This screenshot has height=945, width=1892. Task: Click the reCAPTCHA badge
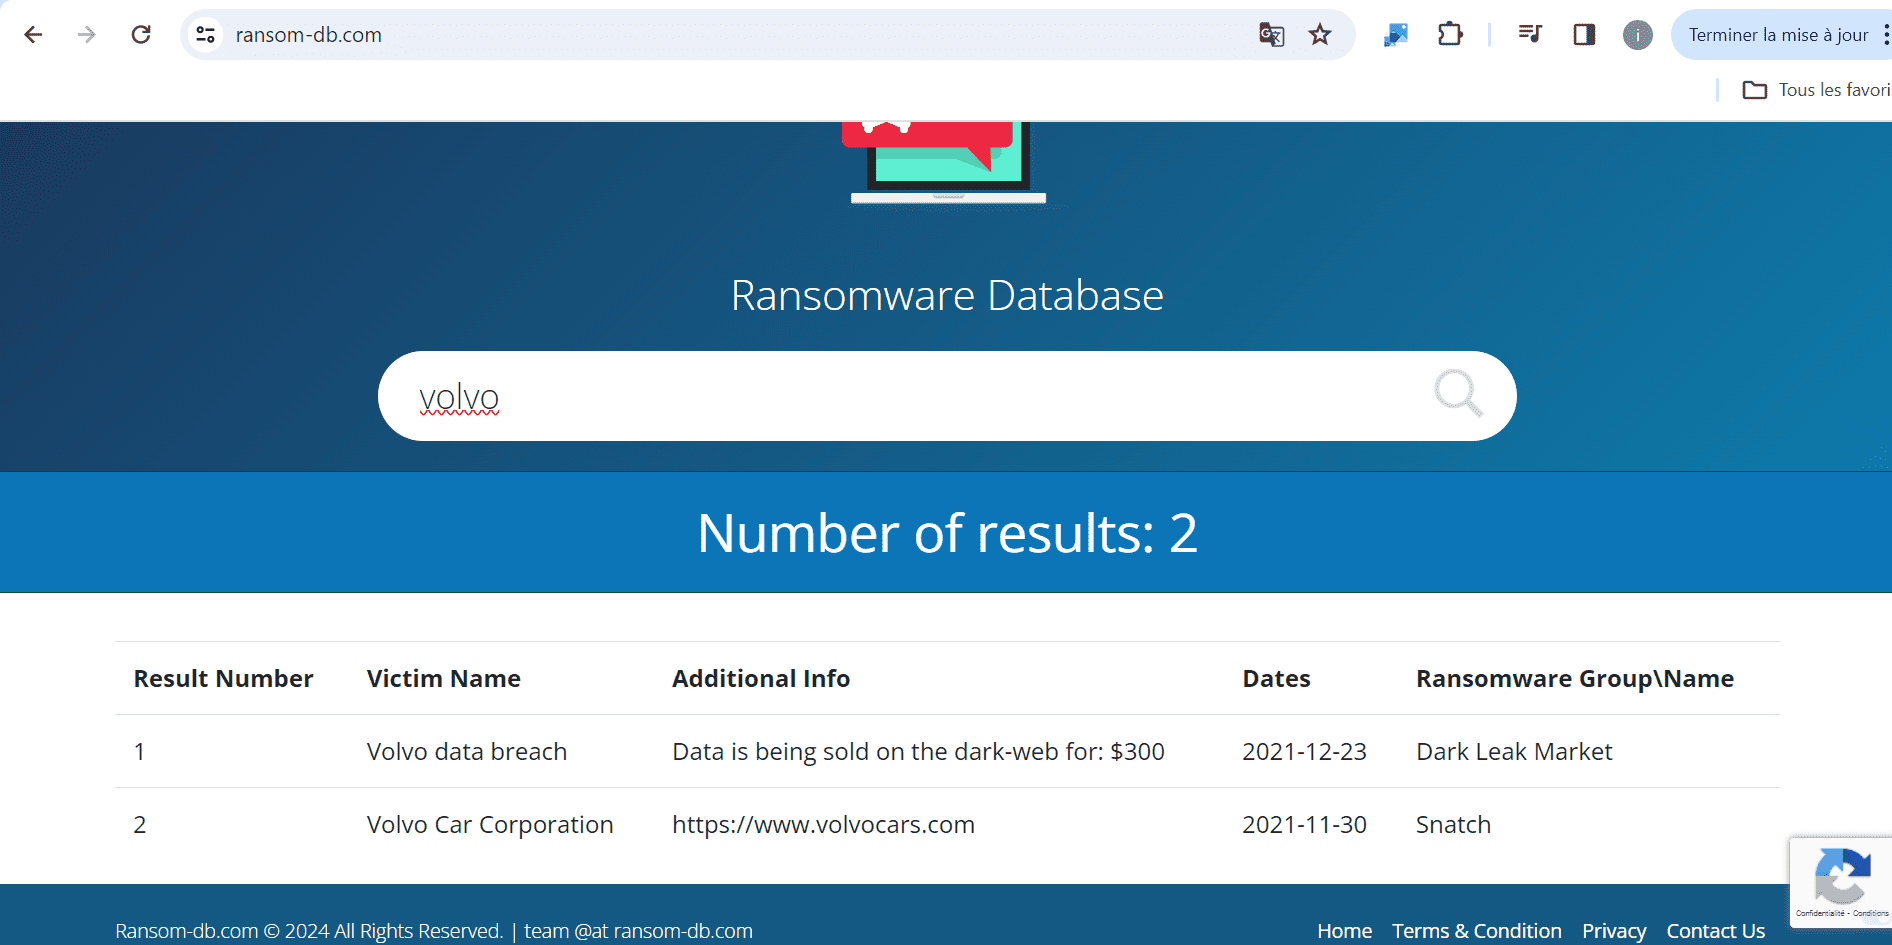[x=1841, y=882]
